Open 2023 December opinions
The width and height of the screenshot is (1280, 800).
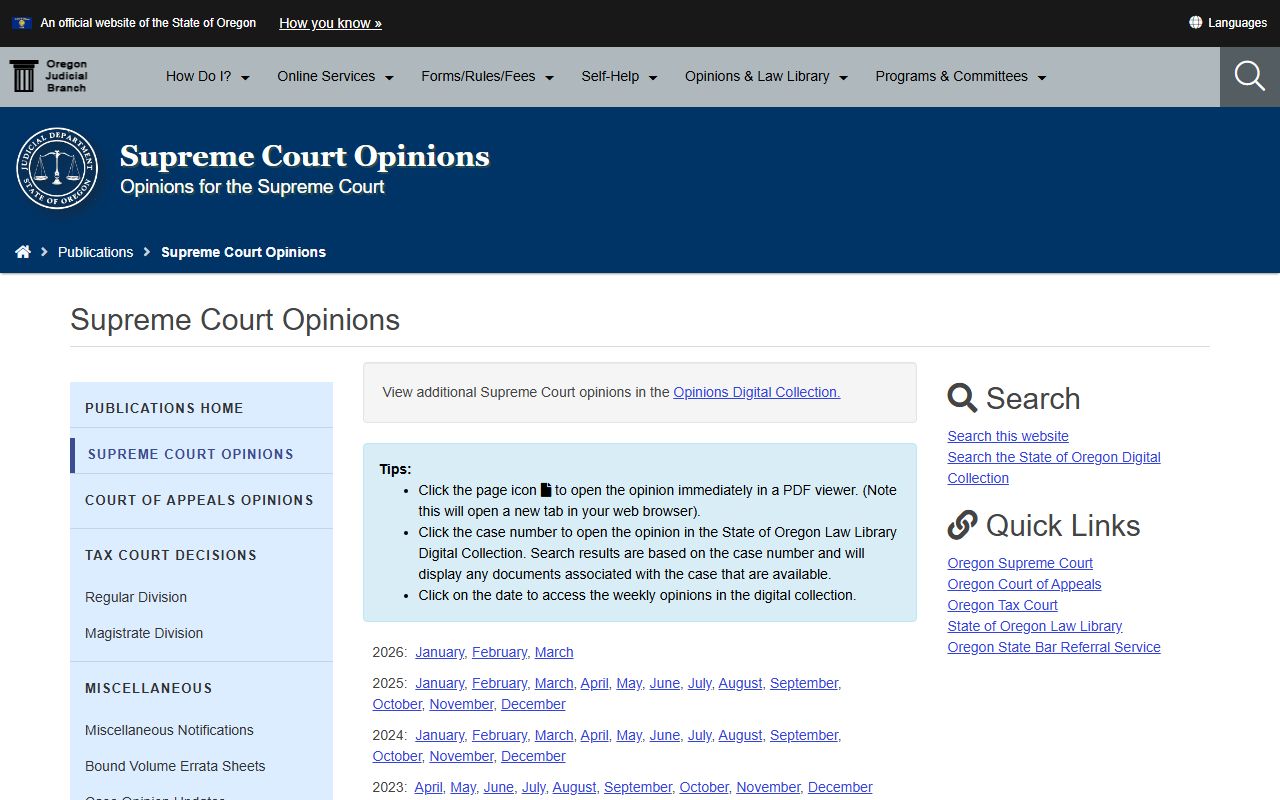pyautogui.click(x=840, y=787)
